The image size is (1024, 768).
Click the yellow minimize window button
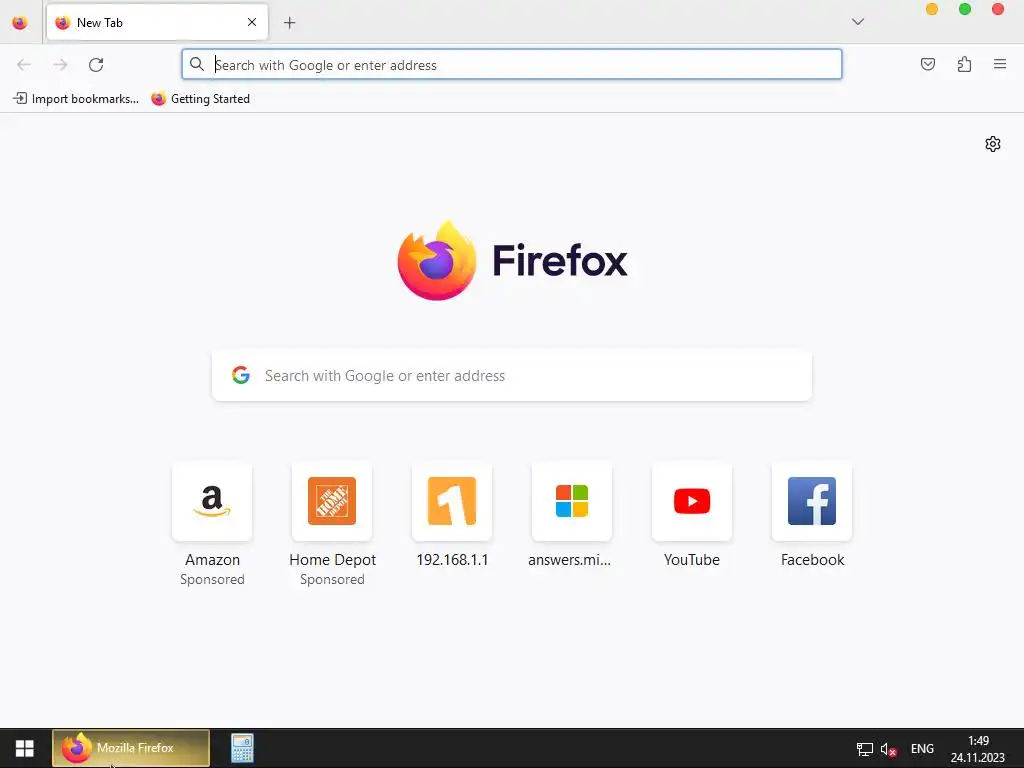click(932, 9)
